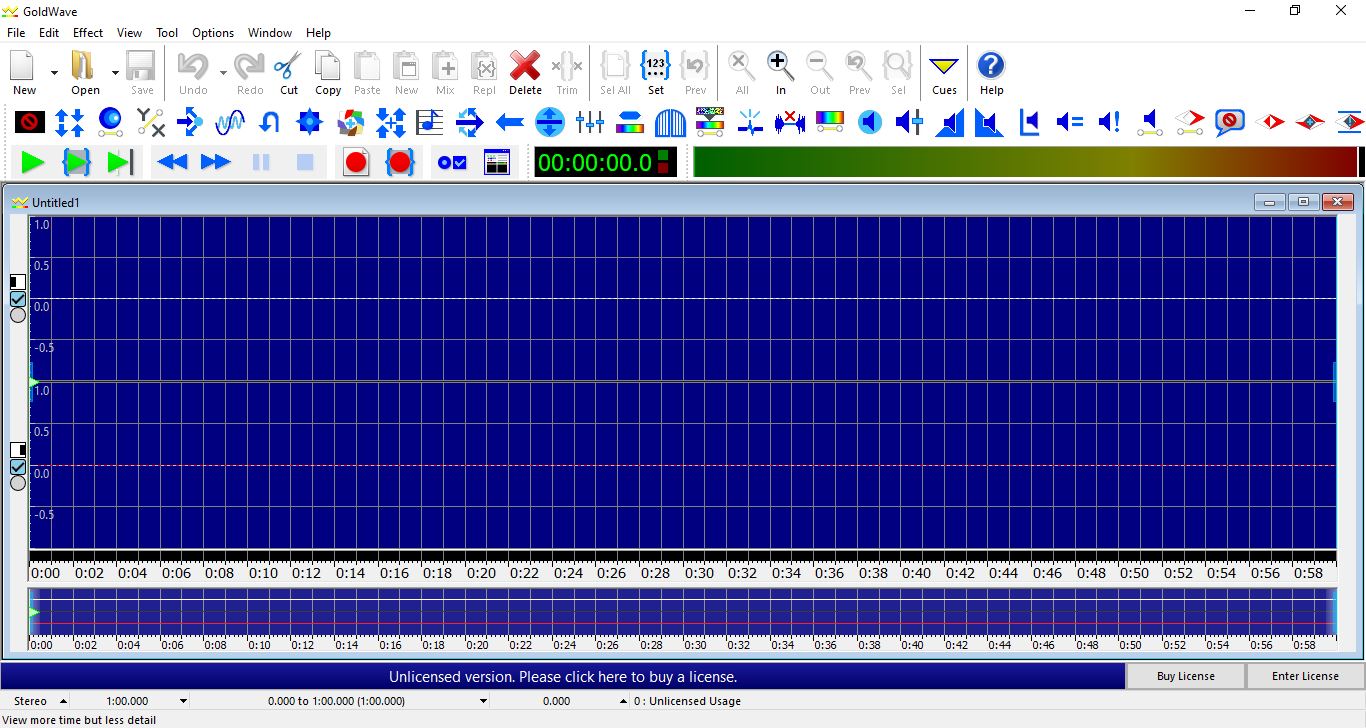Open the waveform red-X Silence reduction icon
Screen dimensions: 1366x728
pyautogui.click(x=790, y=123)
